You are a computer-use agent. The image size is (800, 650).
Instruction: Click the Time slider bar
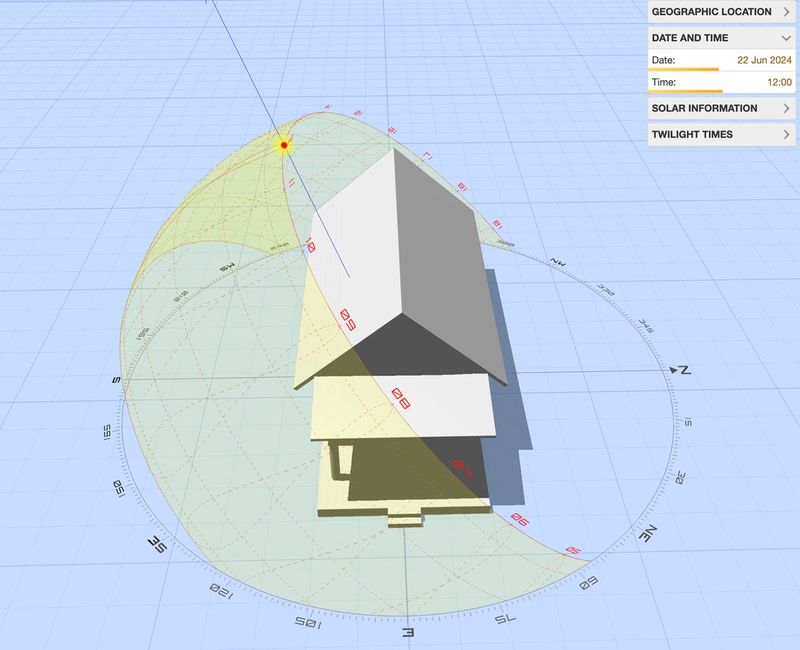click(721, 91)
